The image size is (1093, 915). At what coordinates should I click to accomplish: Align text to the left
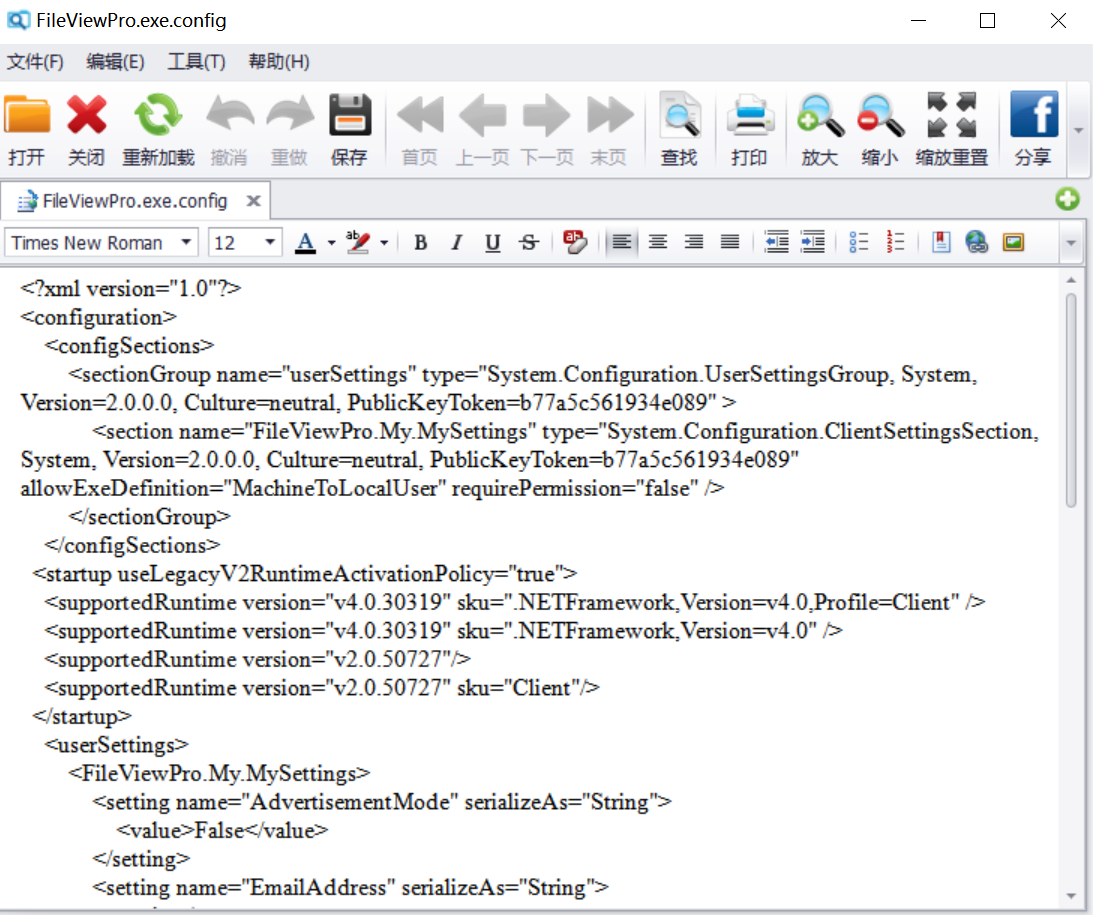pos(622,243)
